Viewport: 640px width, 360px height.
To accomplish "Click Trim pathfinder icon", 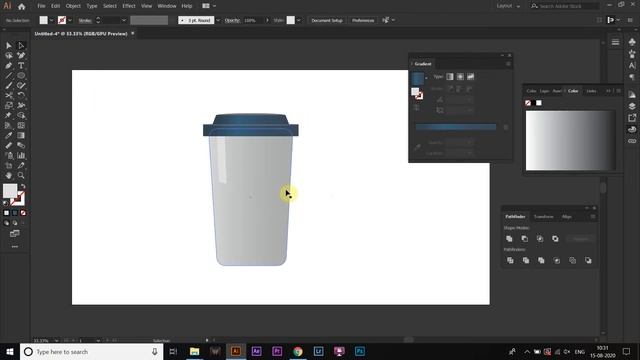I will coord(526,260).
